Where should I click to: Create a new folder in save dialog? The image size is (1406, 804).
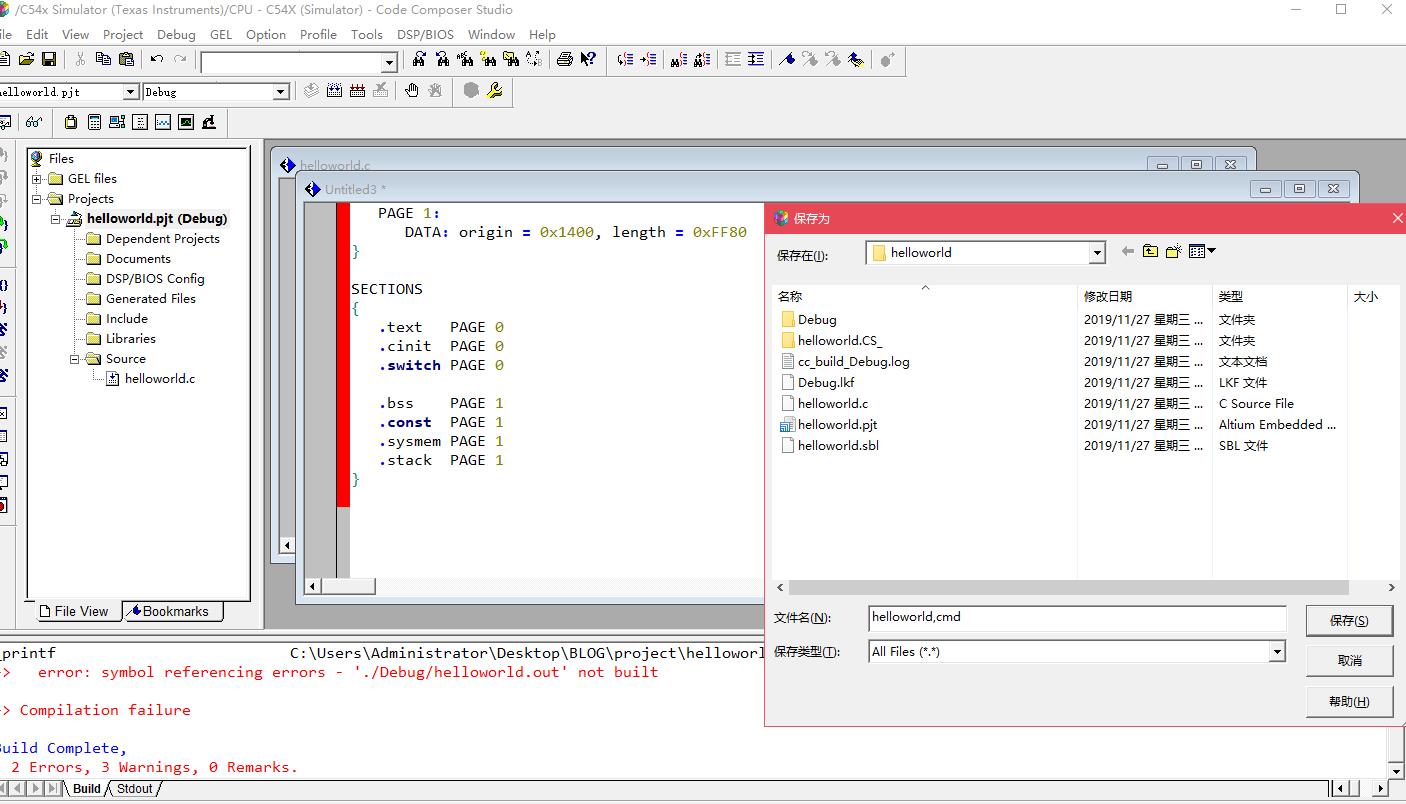click(x=1173, y=252)
